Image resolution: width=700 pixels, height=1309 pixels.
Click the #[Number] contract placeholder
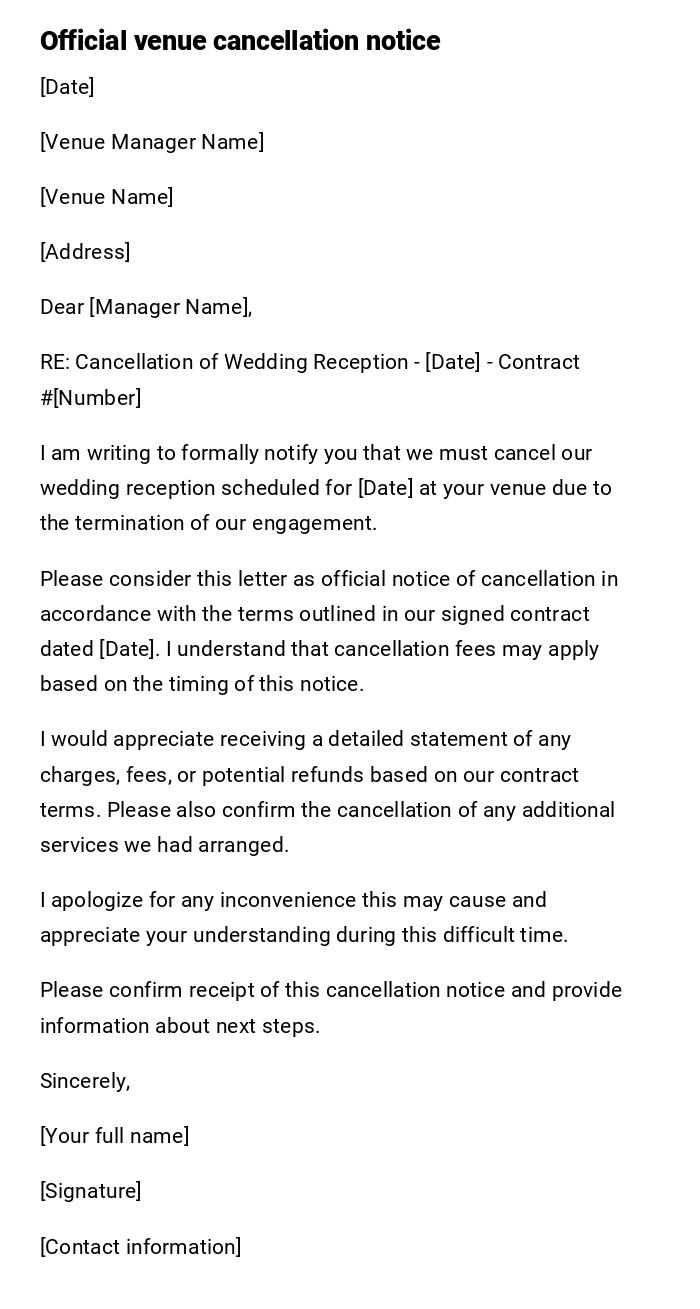pos(91,398)
